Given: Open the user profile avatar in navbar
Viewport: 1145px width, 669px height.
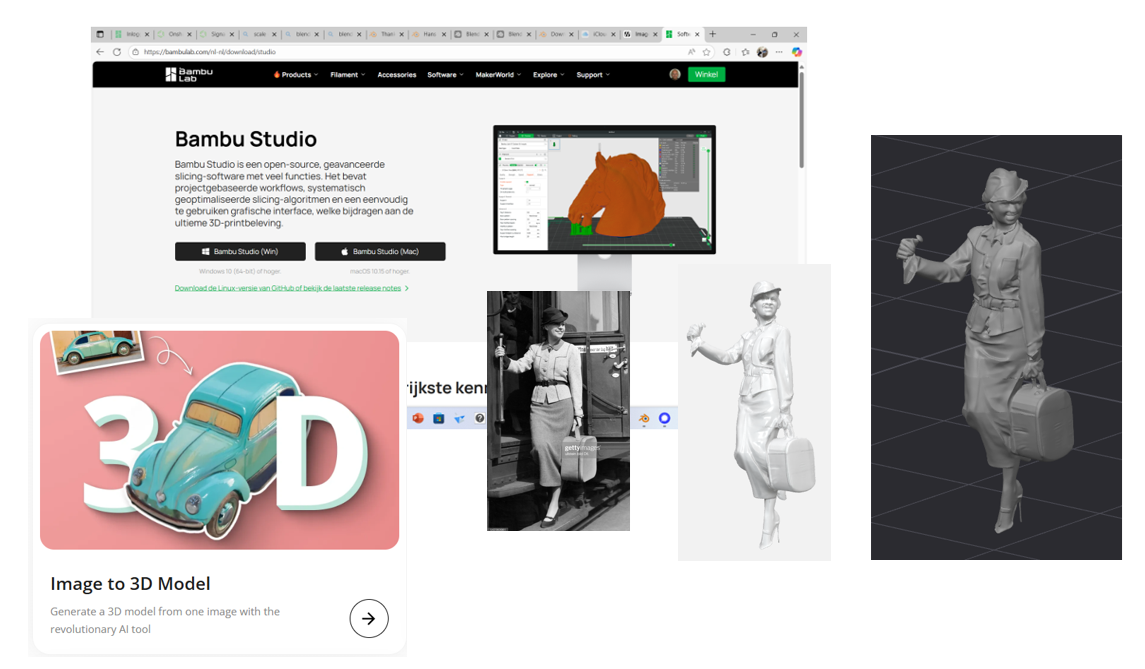Looking at the screenshot, I should (x=675, y=74).
